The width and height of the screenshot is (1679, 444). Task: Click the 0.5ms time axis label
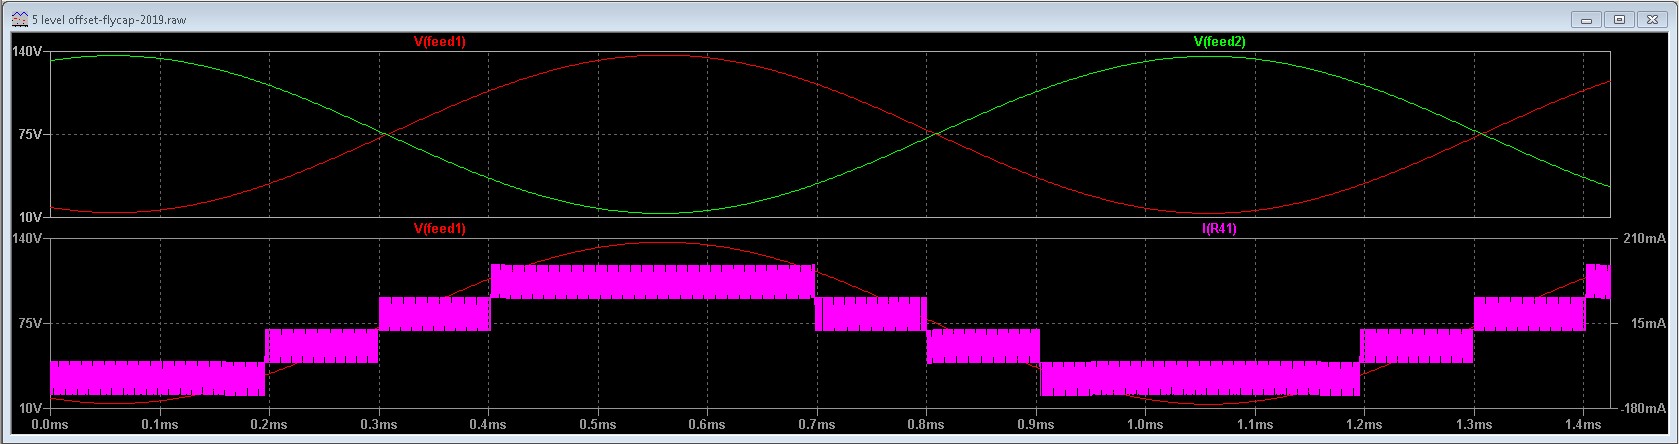597,425
